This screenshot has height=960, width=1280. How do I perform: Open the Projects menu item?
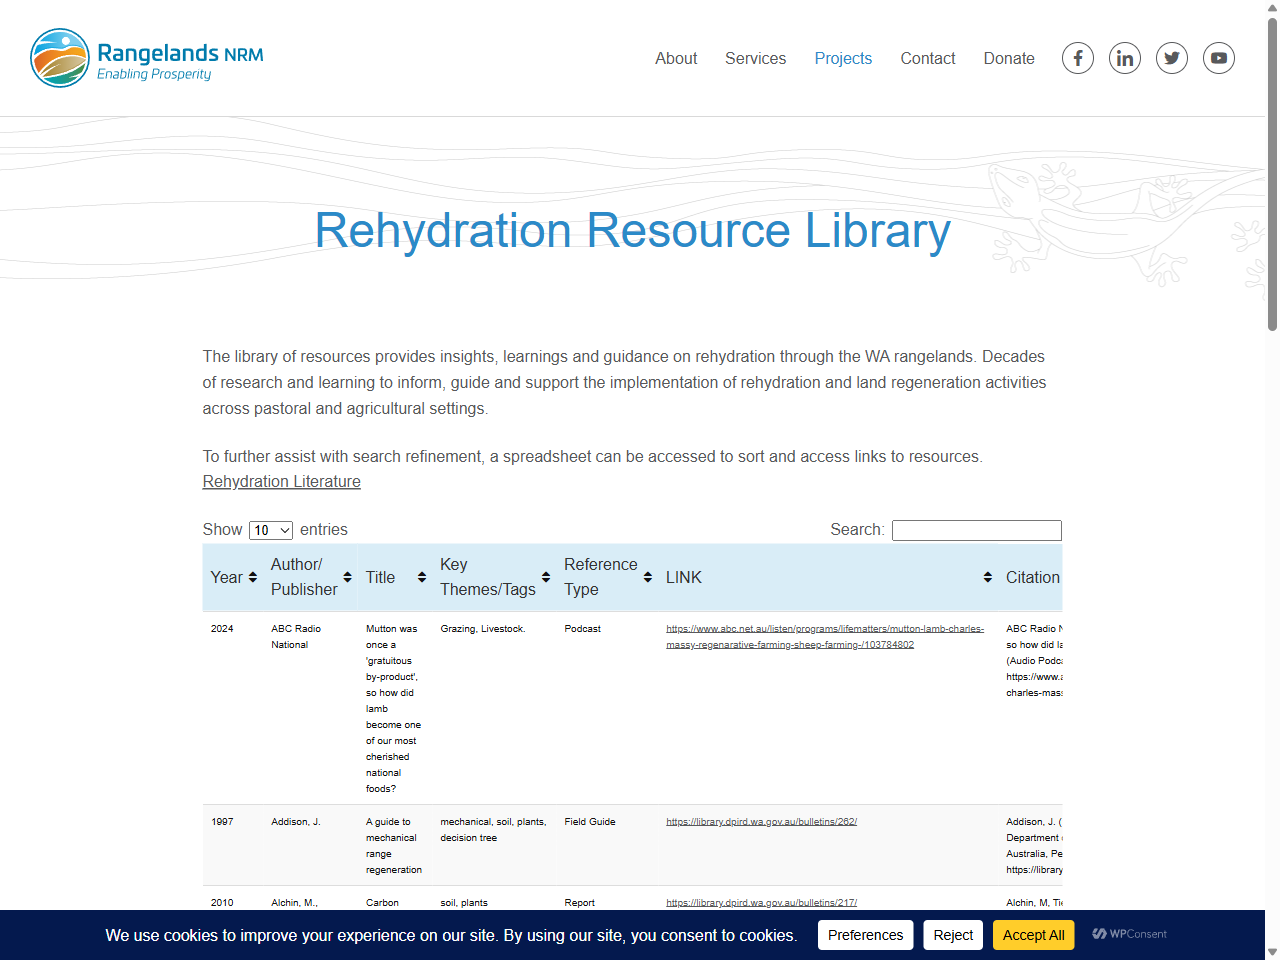tap(843, 58)
